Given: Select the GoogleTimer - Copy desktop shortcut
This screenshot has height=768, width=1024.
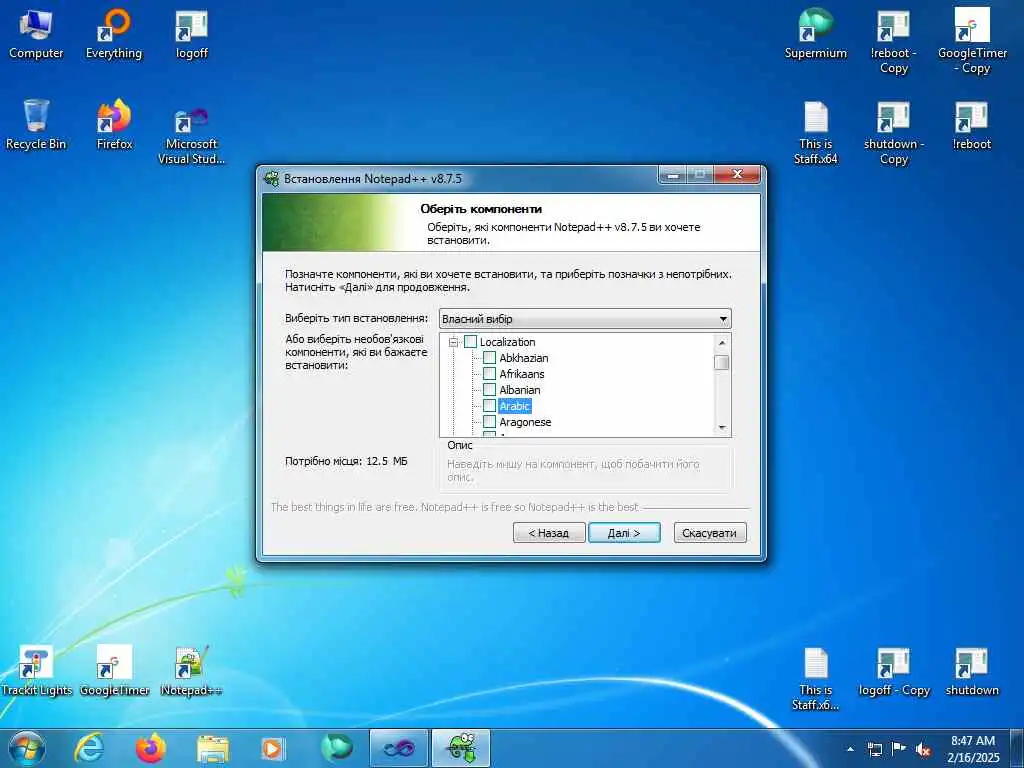Looking at the screenshot, I should [972, 42].
